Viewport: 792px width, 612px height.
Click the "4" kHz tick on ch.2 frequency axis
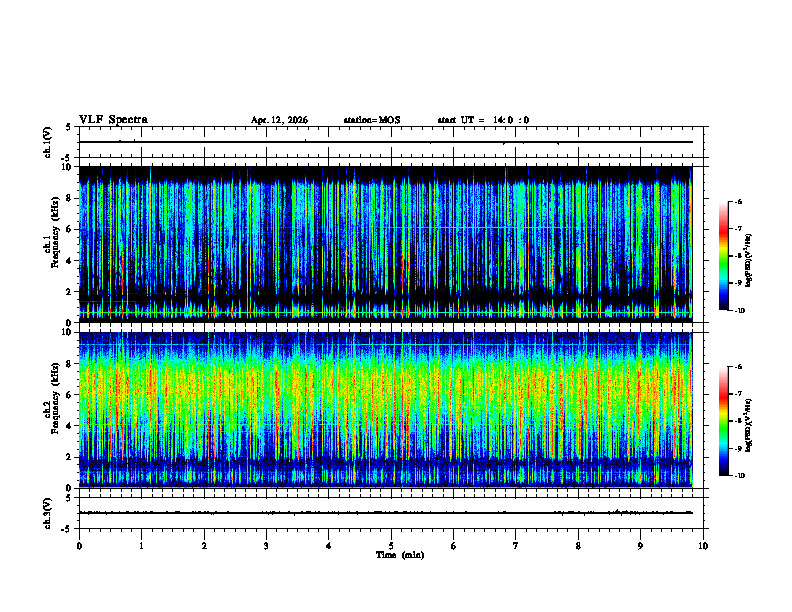[70, 426]
